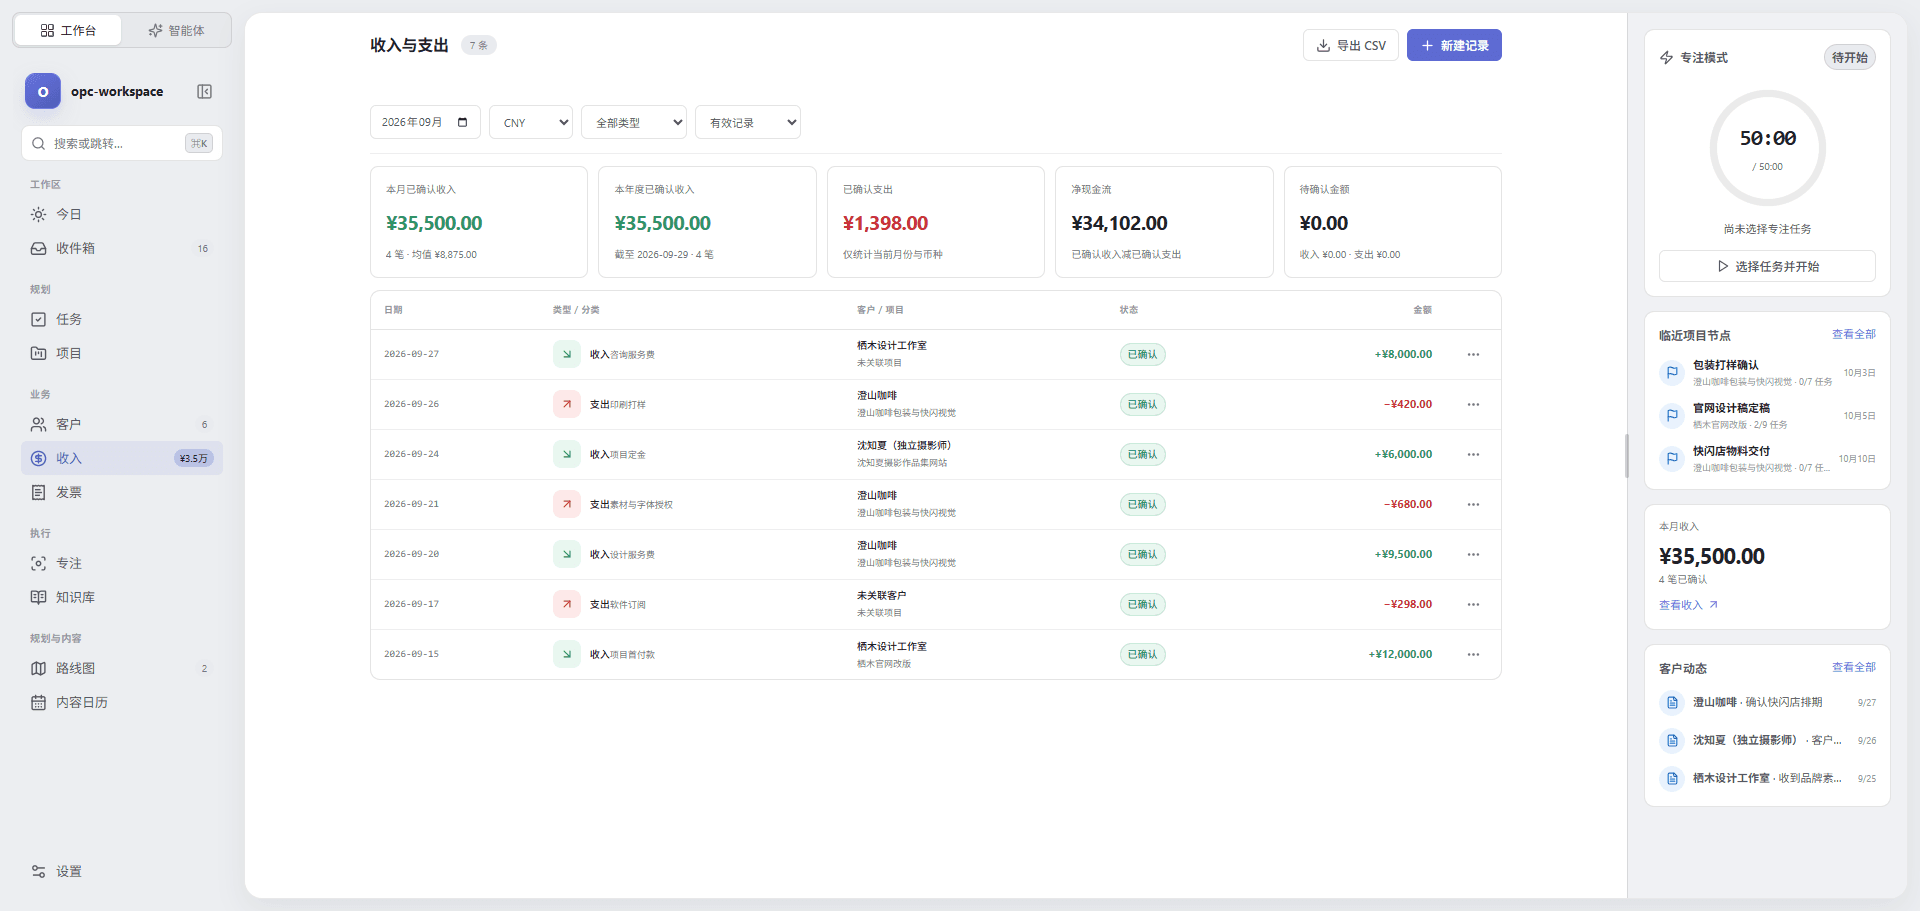Click the lightning icon beside 专注模式
1920x911 pixels.
coord(1666,58)
